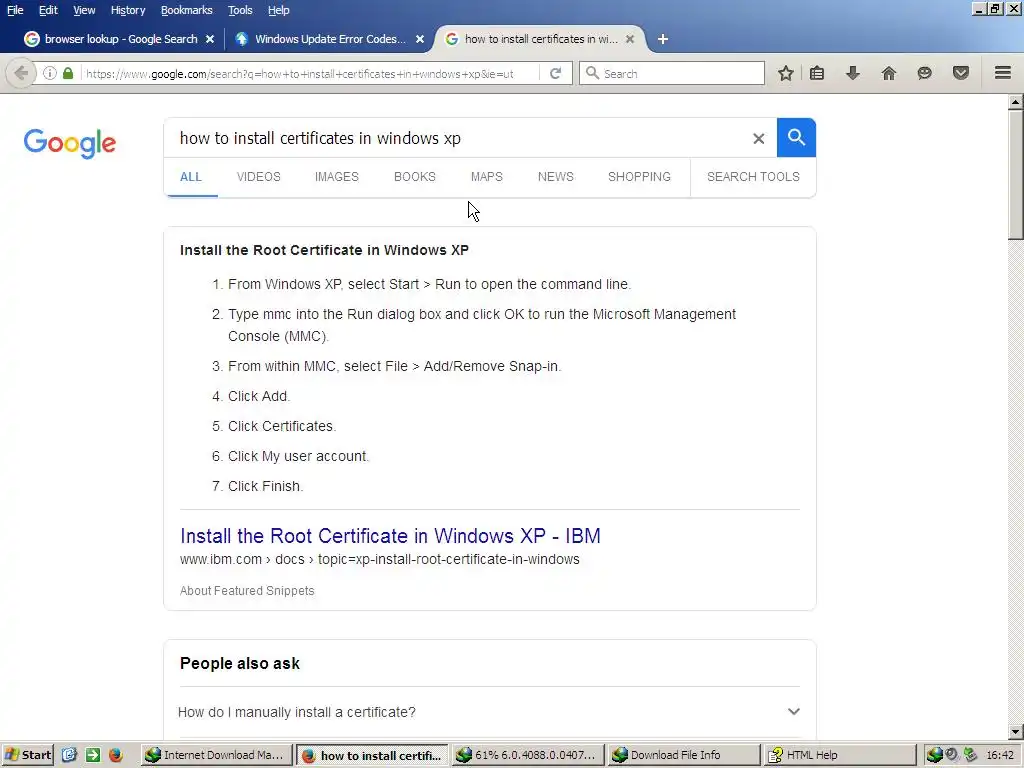Viewport: 1024px width, 768px height.
Task: Open the bookmarks list icon
Action: (x=817, y=73)
